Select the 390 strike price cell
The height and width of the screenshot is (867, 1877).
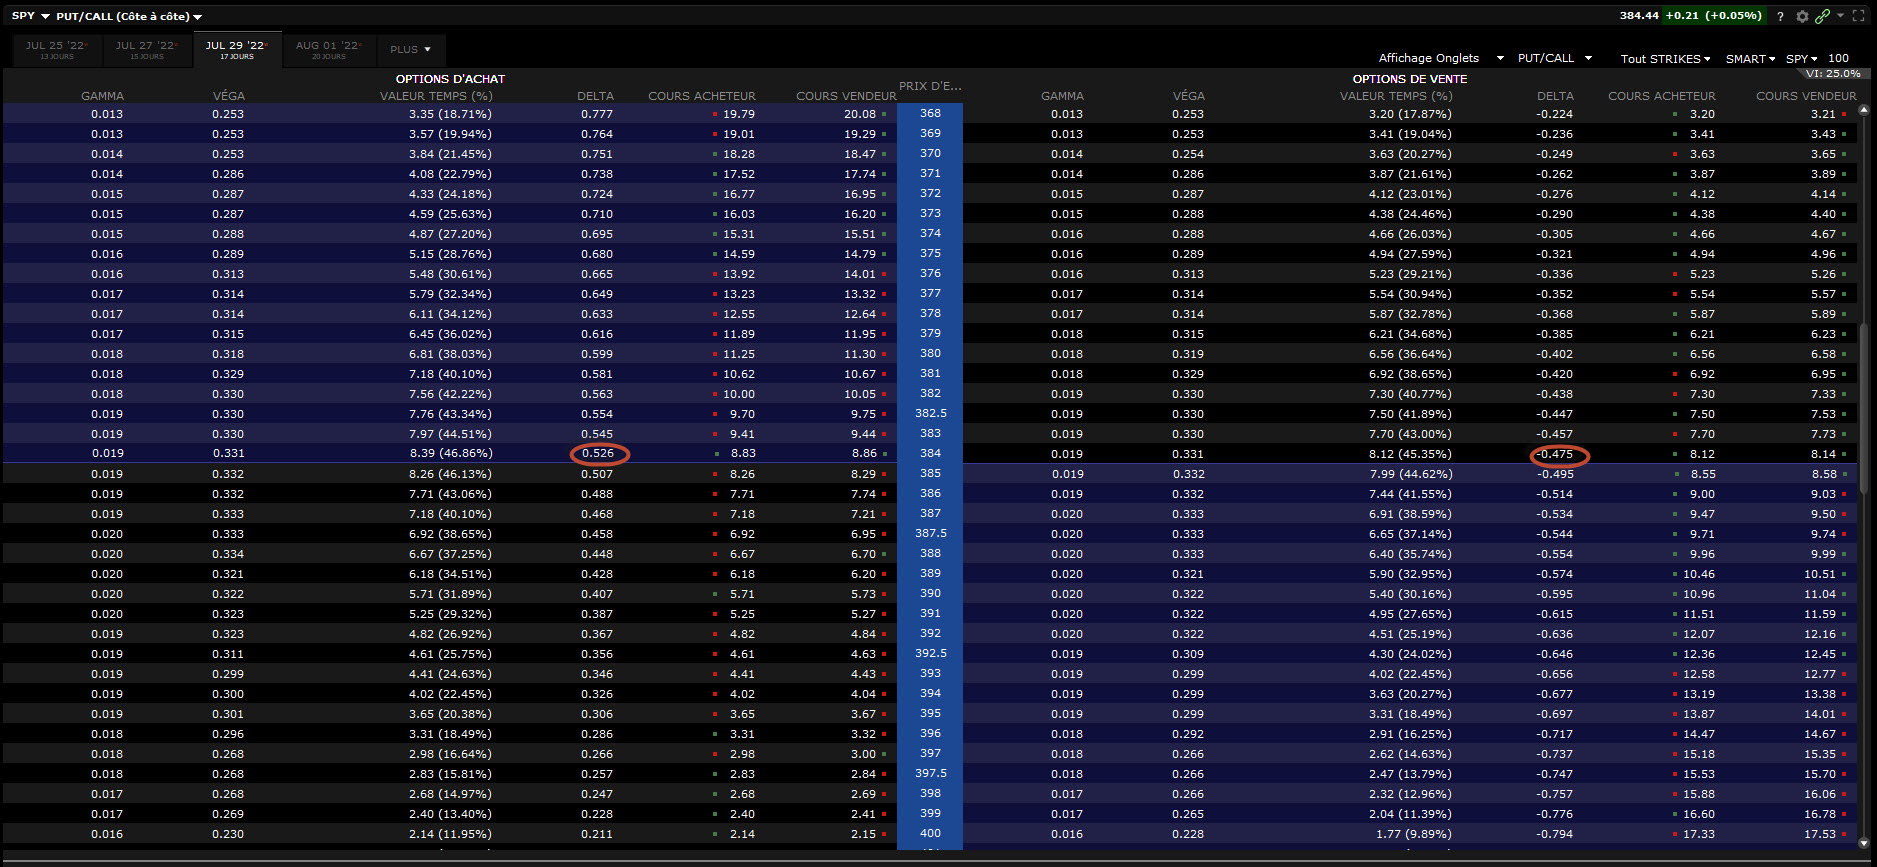click(x=930, y=593)
